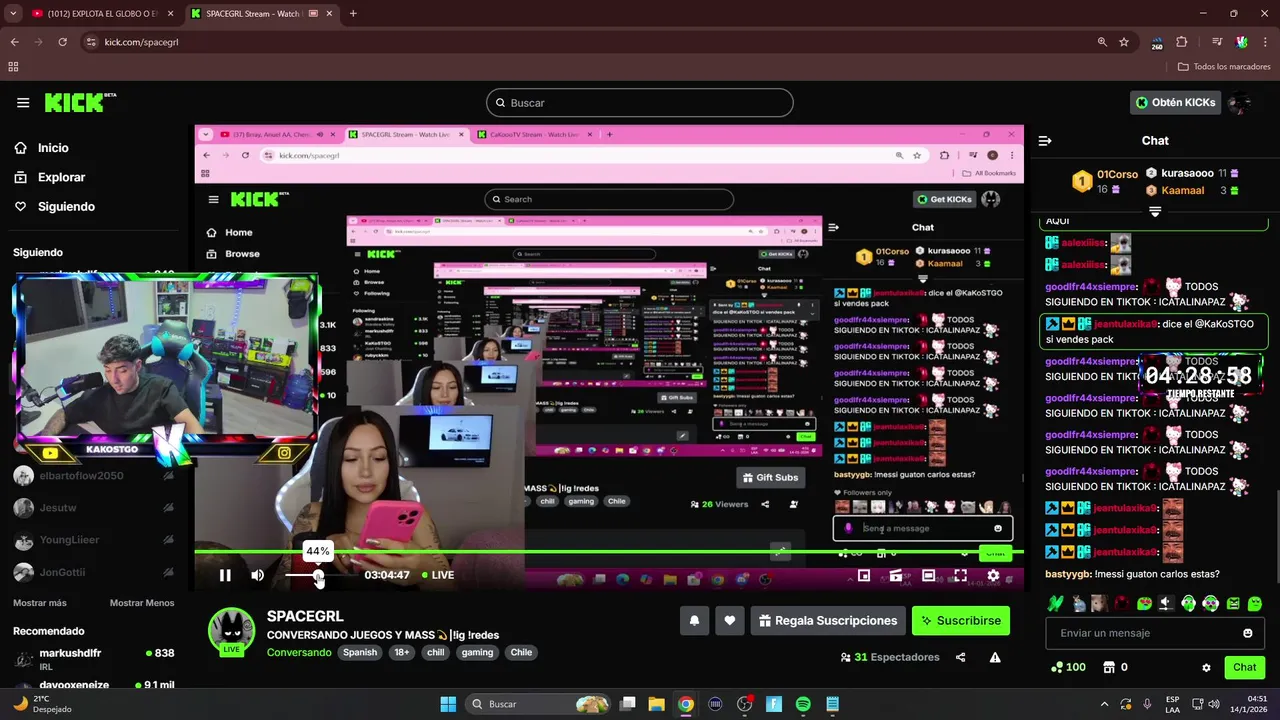Open followed channel elbartoflow2050
1280x720 pixels.
click(94, 476)
